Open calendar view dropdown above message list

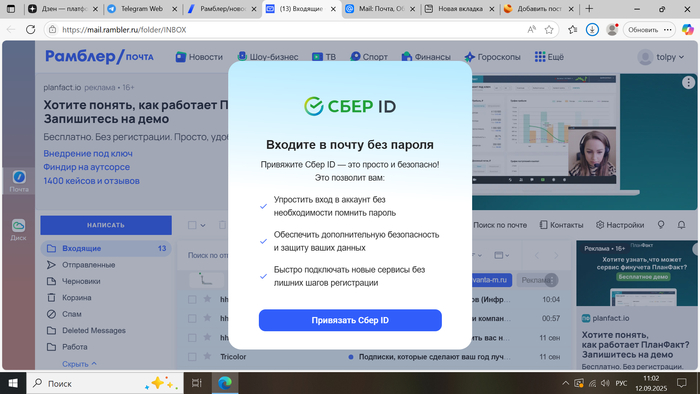pyautogui.click(x=502, y=255)
